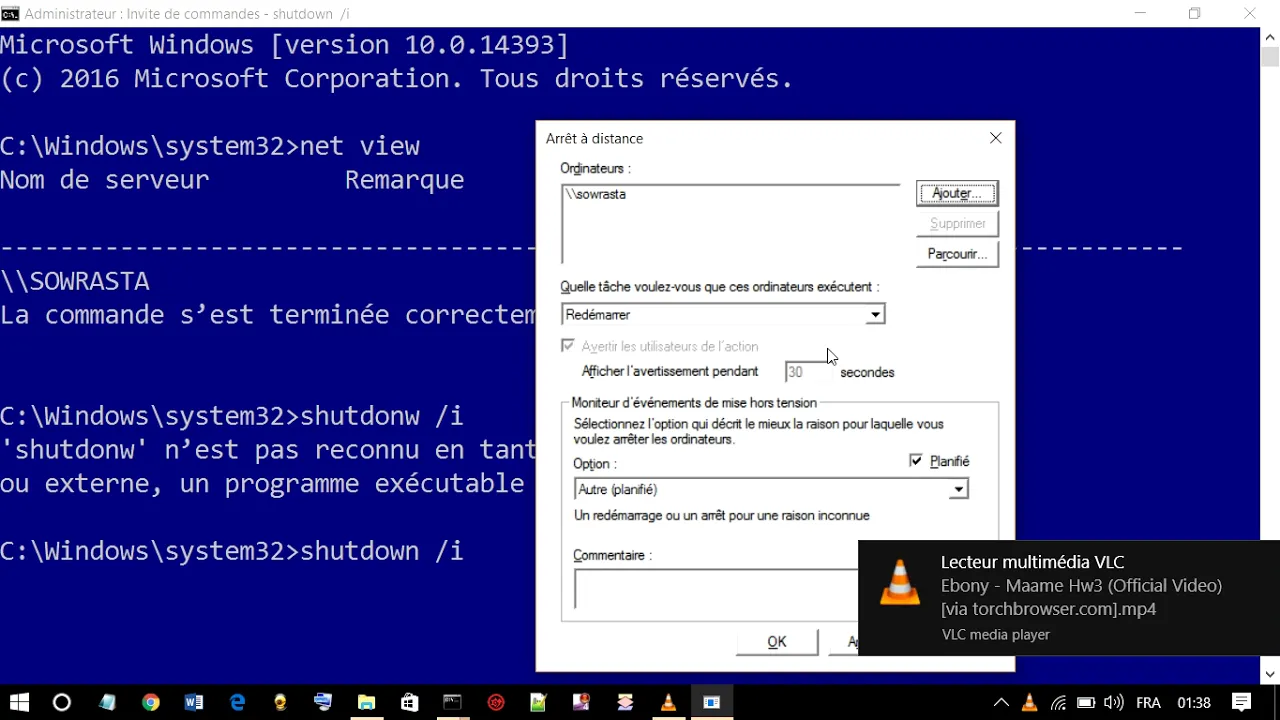Toggle the Planifié checkbox

(916, 461)
